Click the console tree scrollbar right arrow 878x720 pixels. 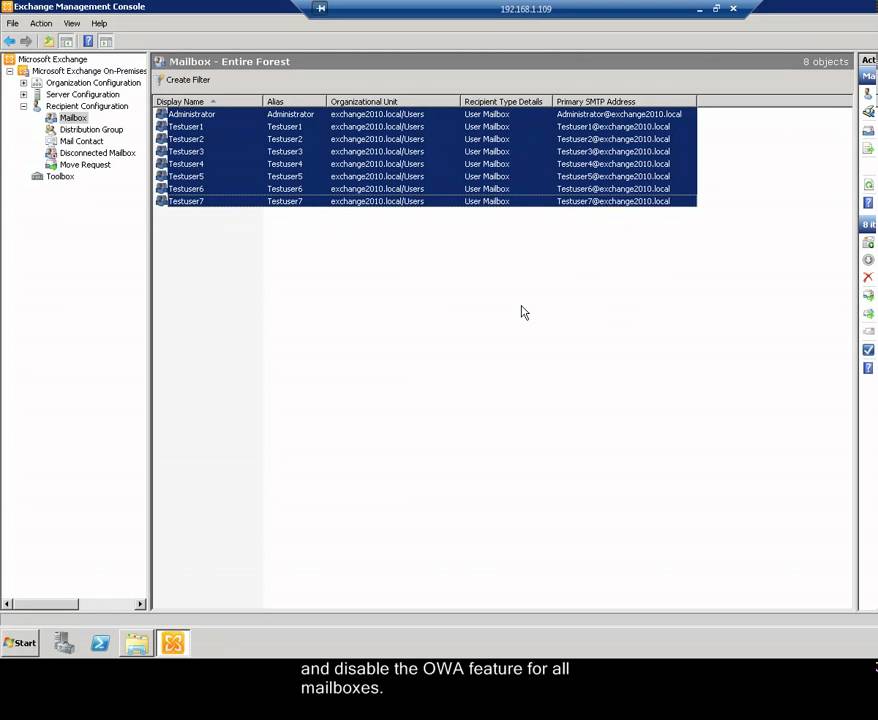tap(140, 604)
